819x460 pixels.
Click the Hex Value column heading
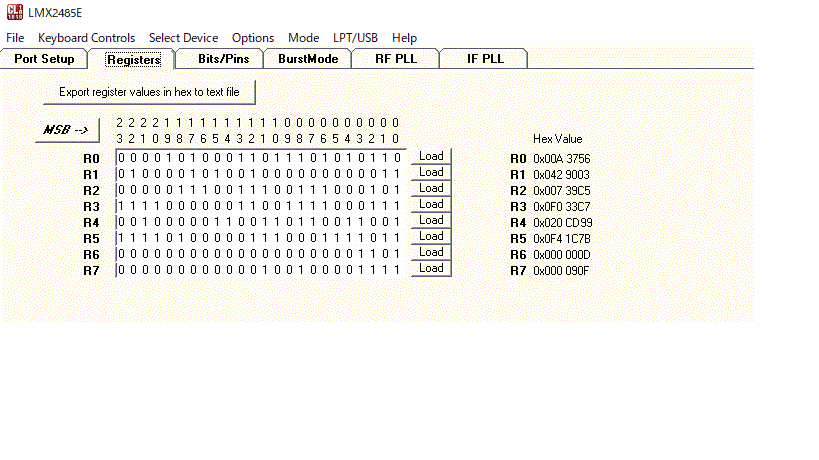(x=557, y=139)
